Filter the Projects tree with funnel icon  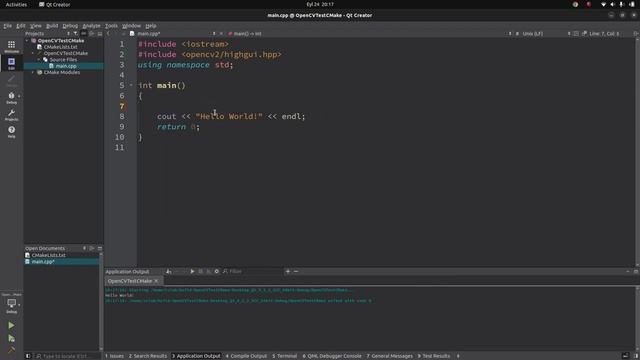point(76,33)
